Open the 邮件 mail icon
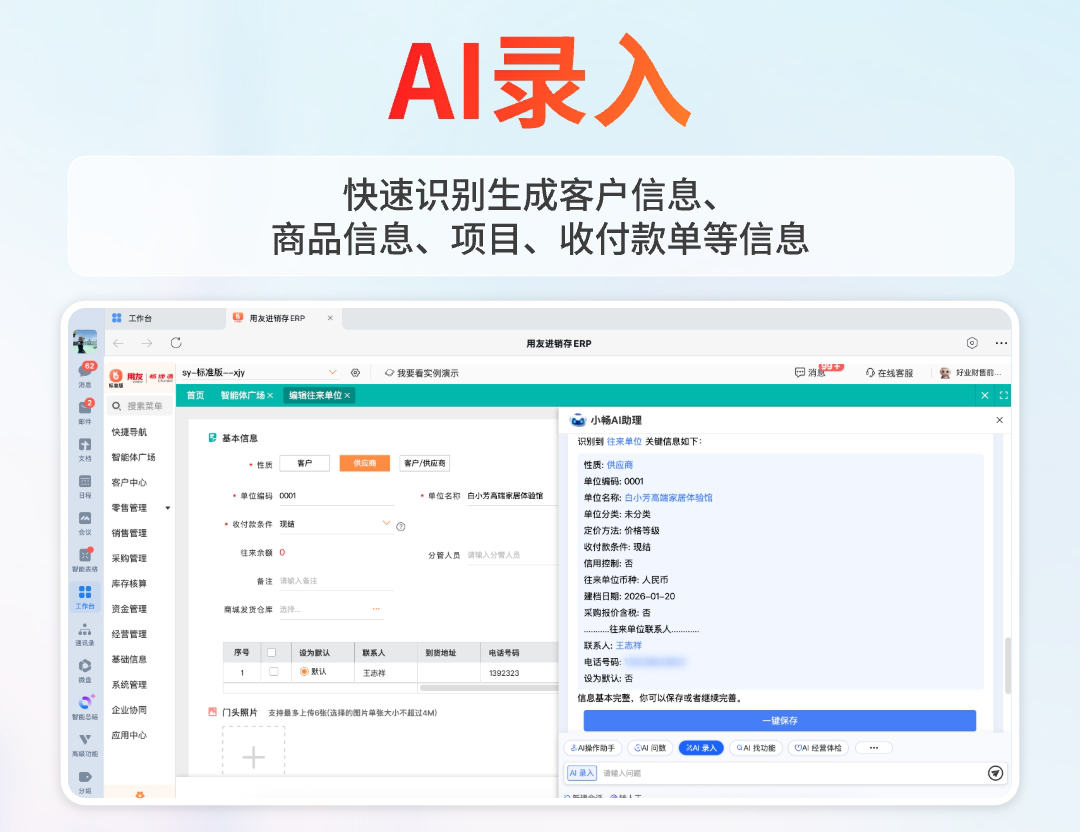This screenshot has width=1080, height=832. coord(85,408)
